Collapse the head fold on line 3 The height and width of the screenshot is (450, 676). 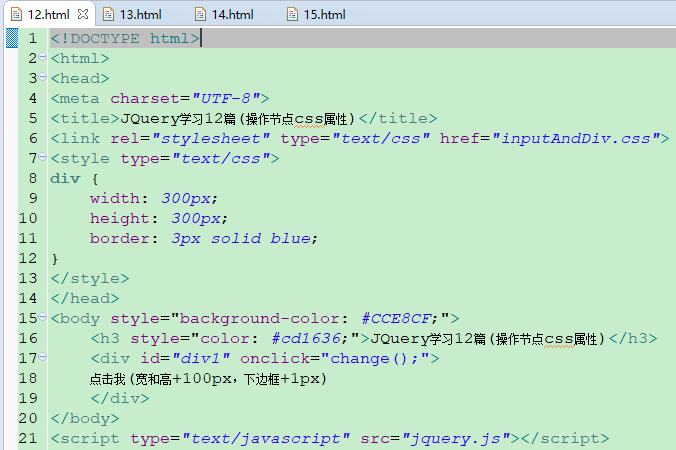pos(42,77)
